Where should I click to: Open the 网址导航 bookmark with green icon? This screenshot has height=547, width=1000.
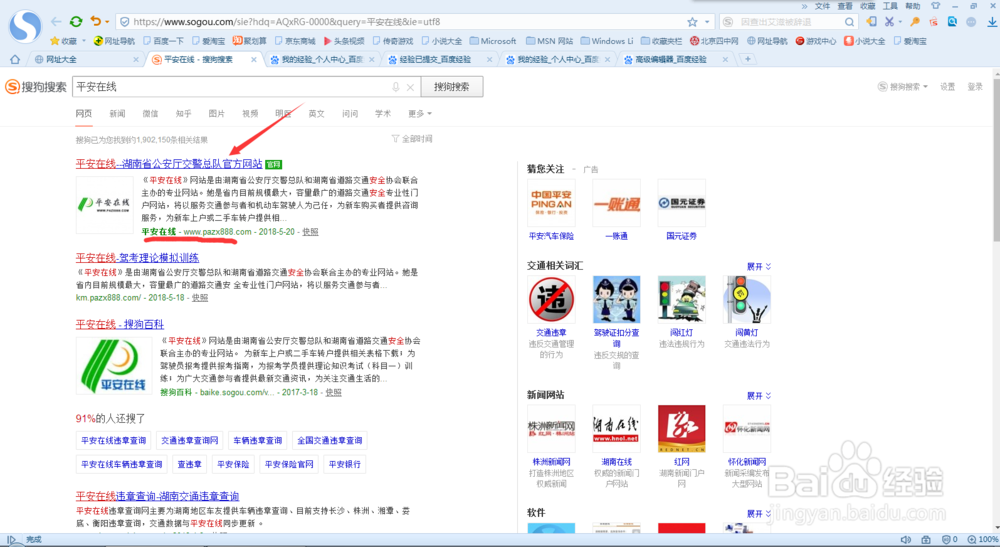coord(114,41)
